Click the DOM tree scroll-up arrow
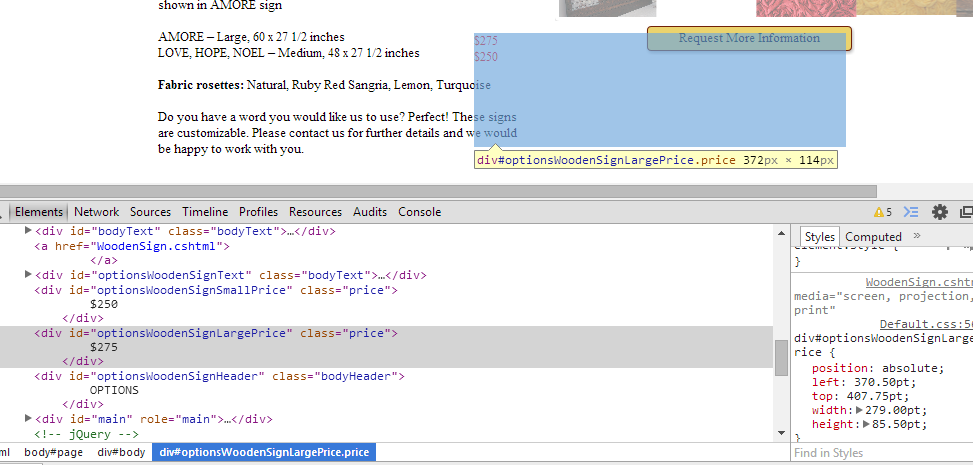This screenshot has width=973, height=465. [x=781, y=233]
